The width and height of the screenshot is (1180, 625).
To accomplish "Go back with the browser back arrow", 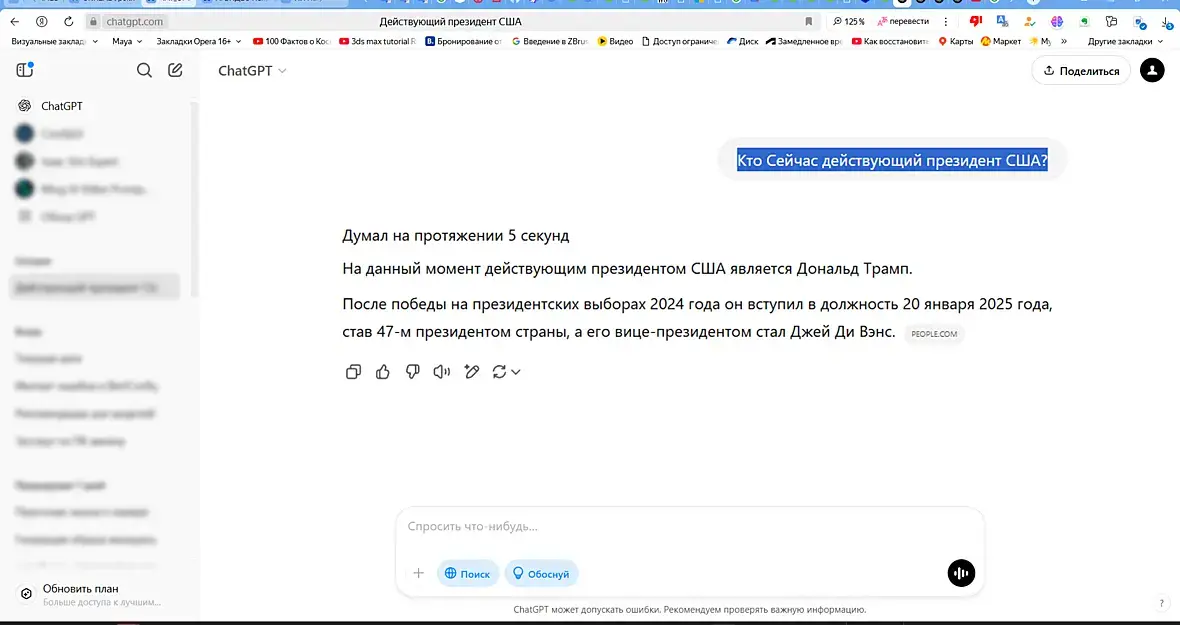I will pyautogui.click(x=14, y=21).
